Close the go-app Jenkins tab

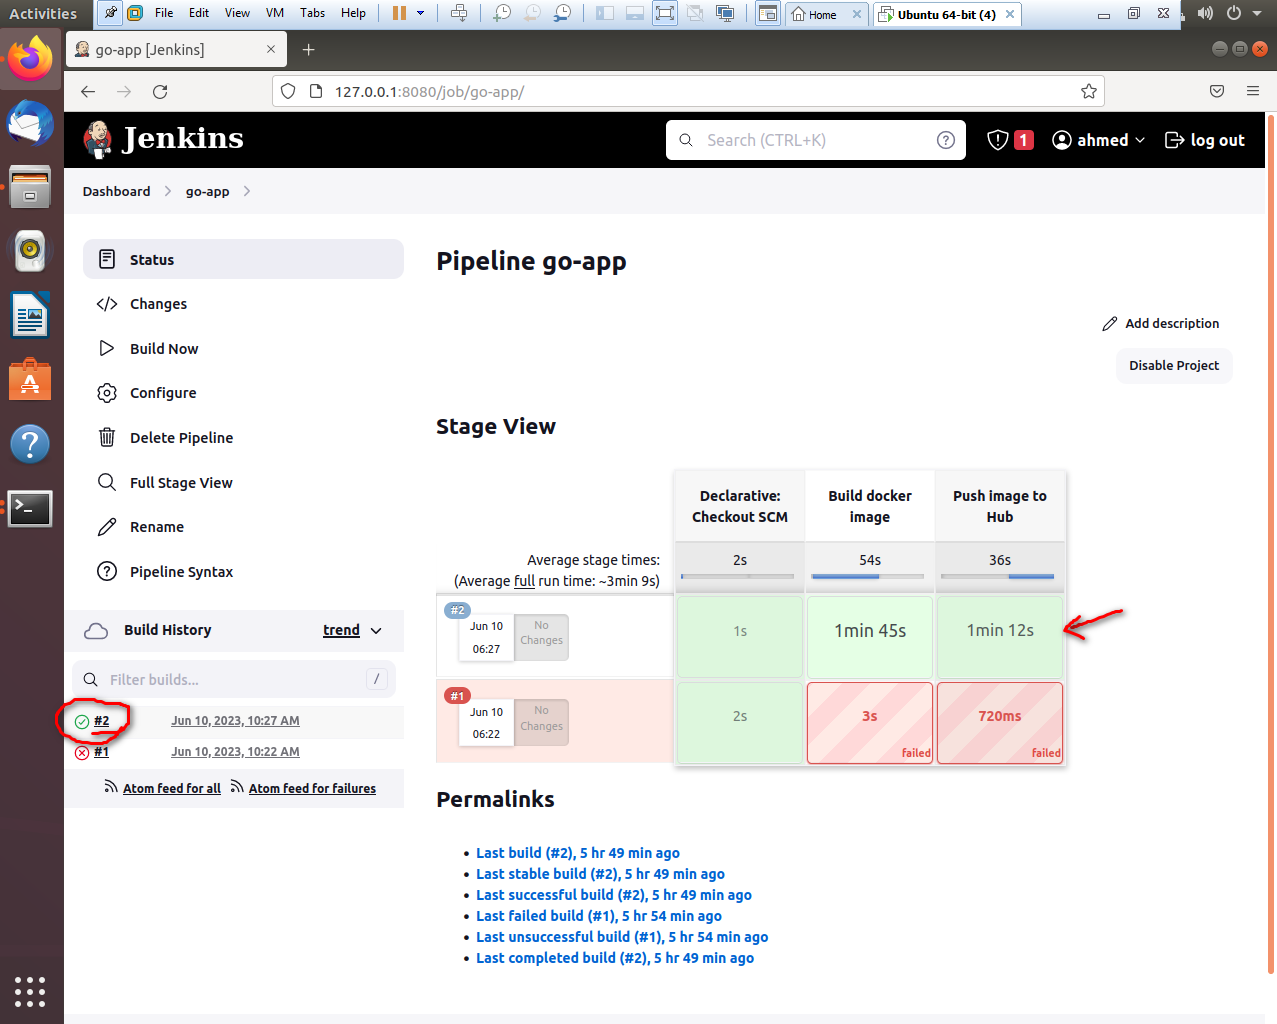click(271, 49)
